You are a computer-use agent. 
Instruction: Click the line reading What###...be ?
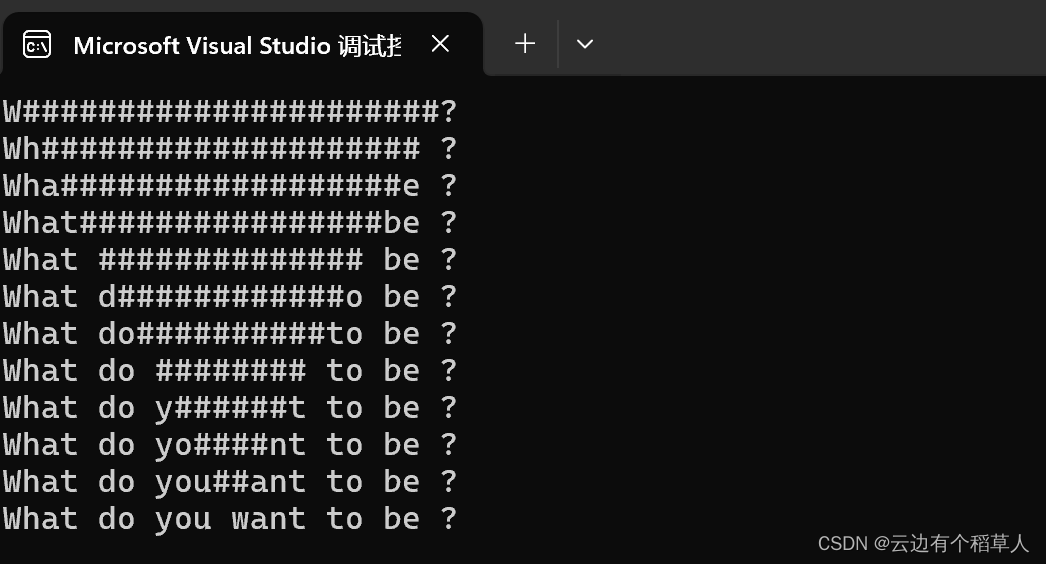tap(230, 222)
